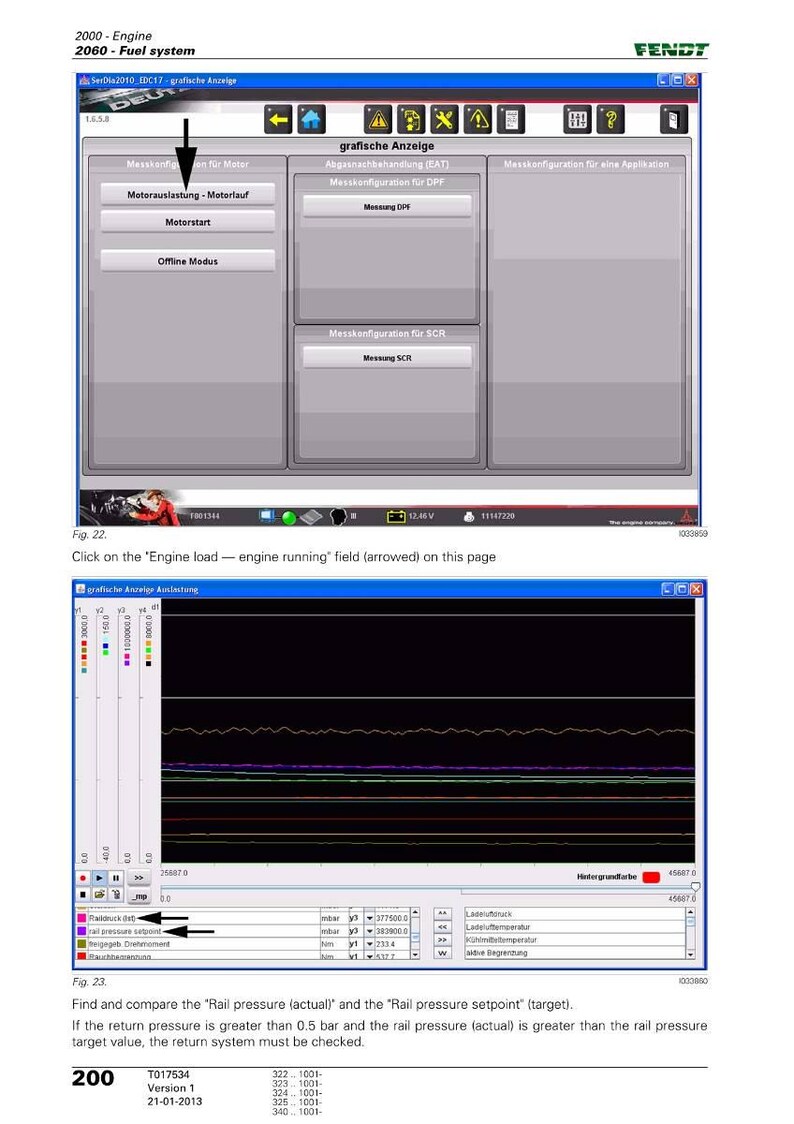This screenshot has height=1124, width=794.
Task: Click the yellow back arrow toolbar icon
Action: 278,120
